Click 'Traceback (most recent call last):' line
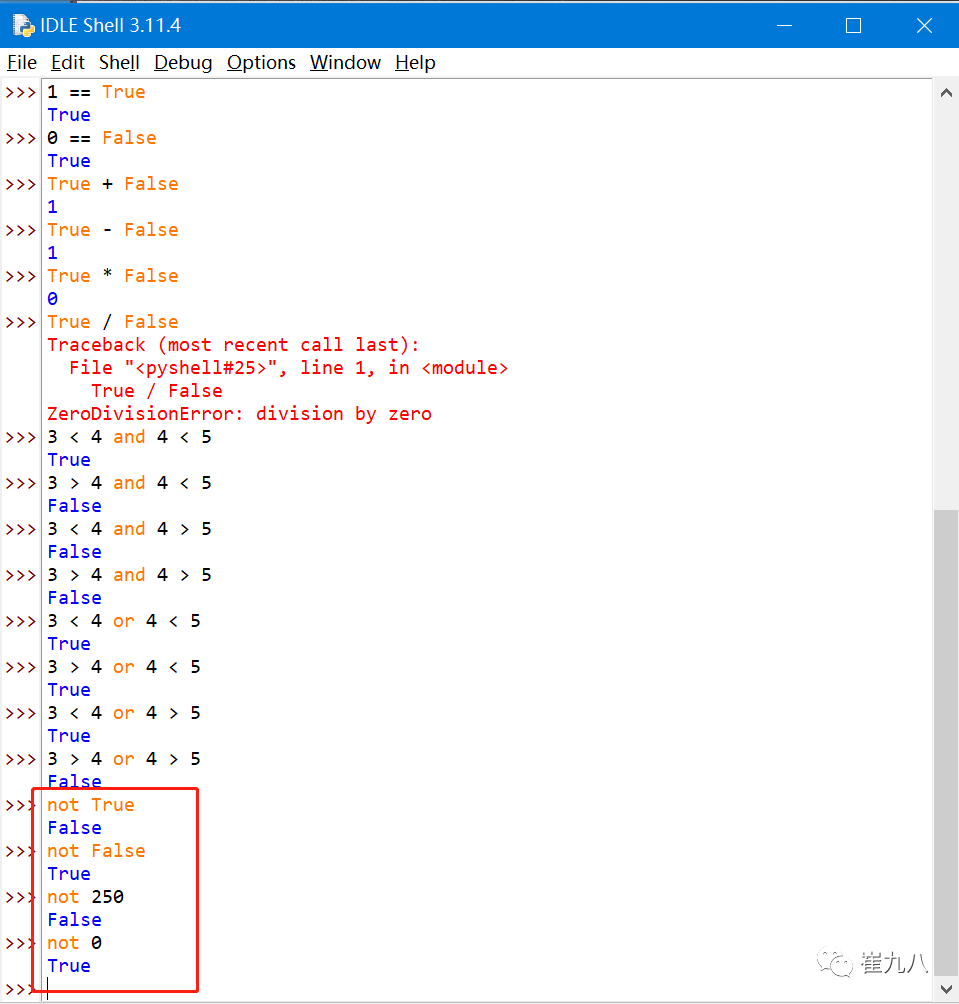959x1004 pixels. click(233, 345)
